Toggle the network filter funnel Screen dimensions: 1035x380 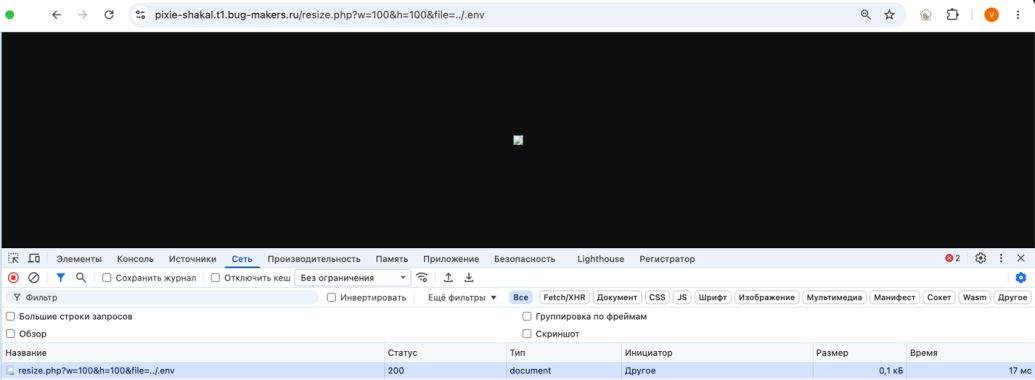(x=61, y=278)
